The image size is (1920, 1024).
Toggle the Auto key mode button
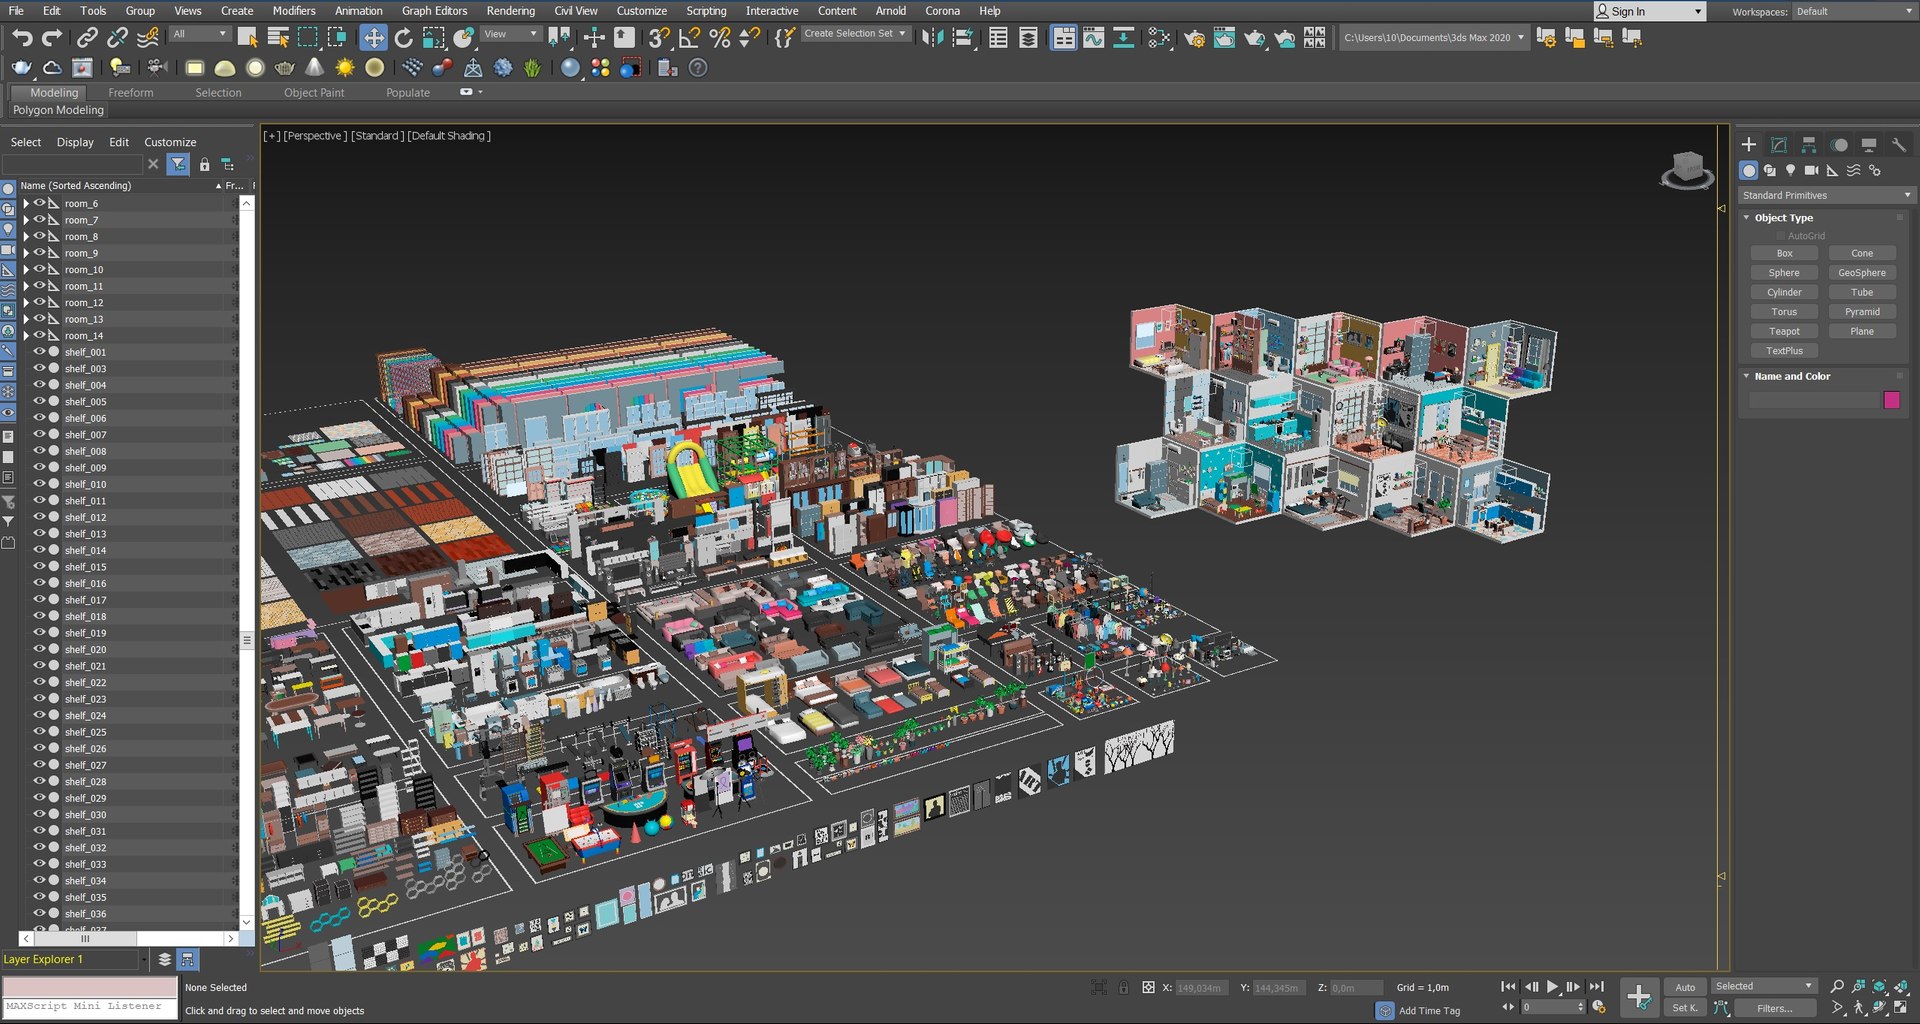[1685, 987]
